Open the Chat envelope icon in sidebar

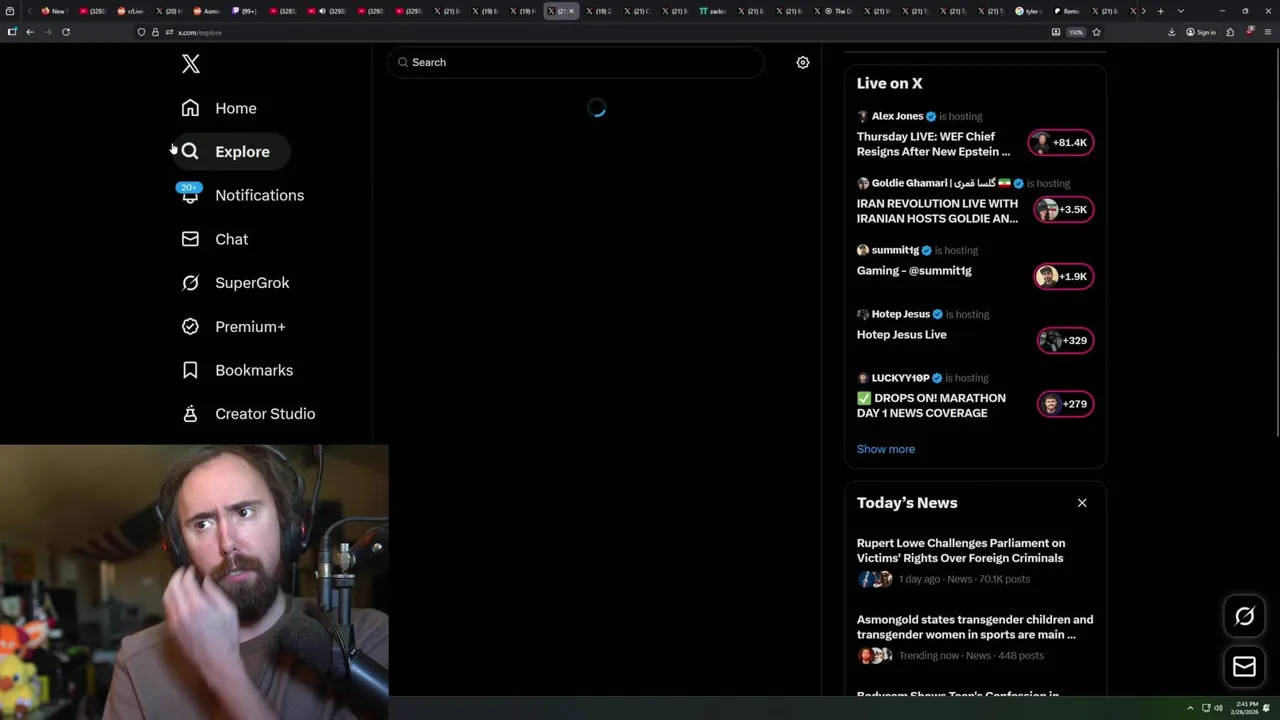click(x=190, y=239)
